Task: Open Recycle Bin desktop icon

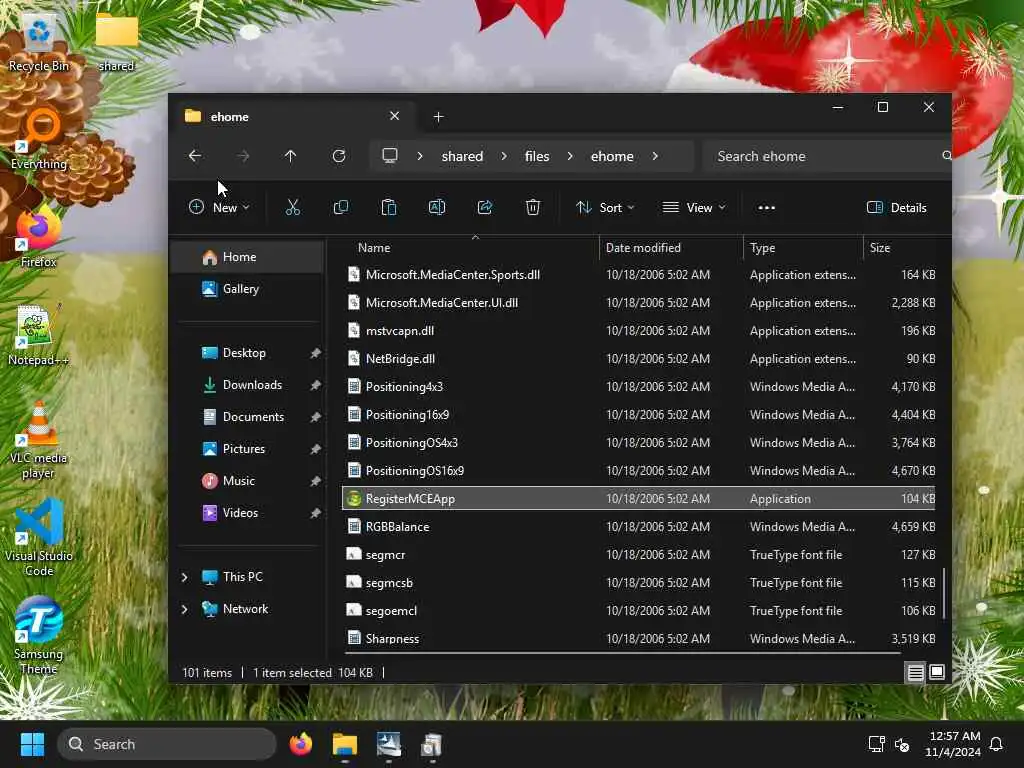Action: tap(39, 42)
